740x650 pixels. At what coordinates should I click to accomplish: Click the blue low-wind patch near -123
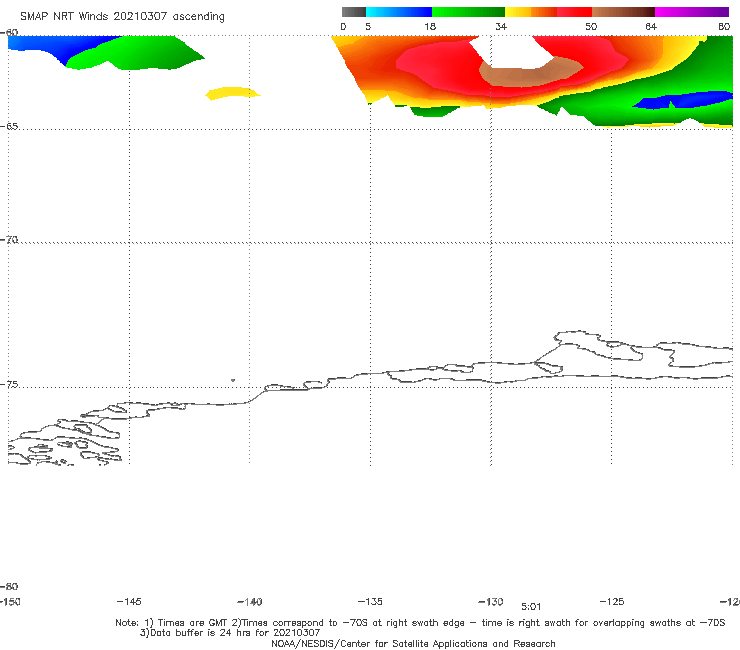[684, 100]
